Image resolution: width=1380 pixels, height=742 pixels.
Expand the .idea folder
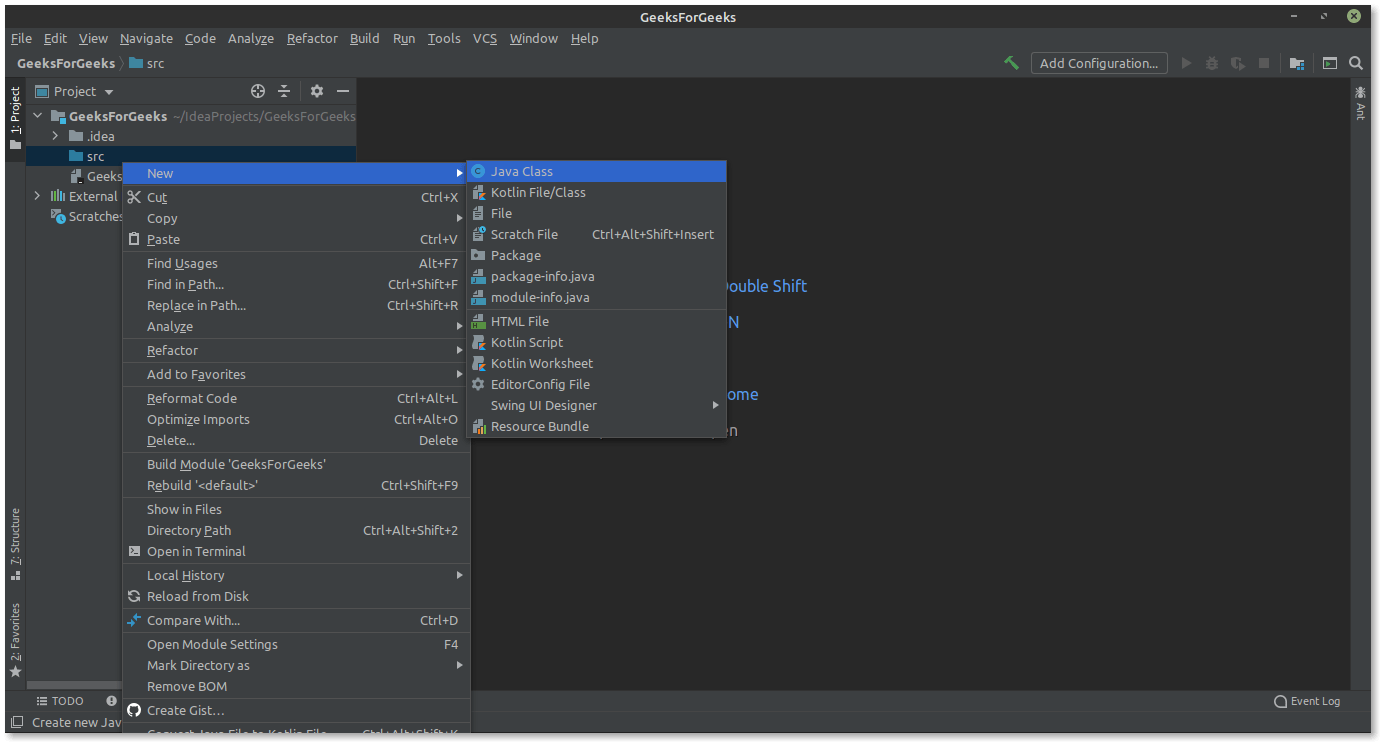point(55,136)
